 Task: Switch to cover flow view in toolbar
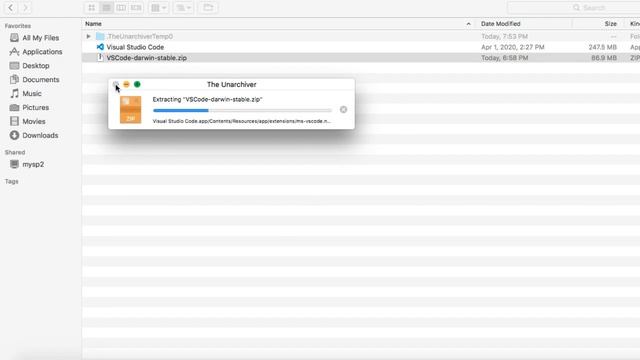point(136,8)
